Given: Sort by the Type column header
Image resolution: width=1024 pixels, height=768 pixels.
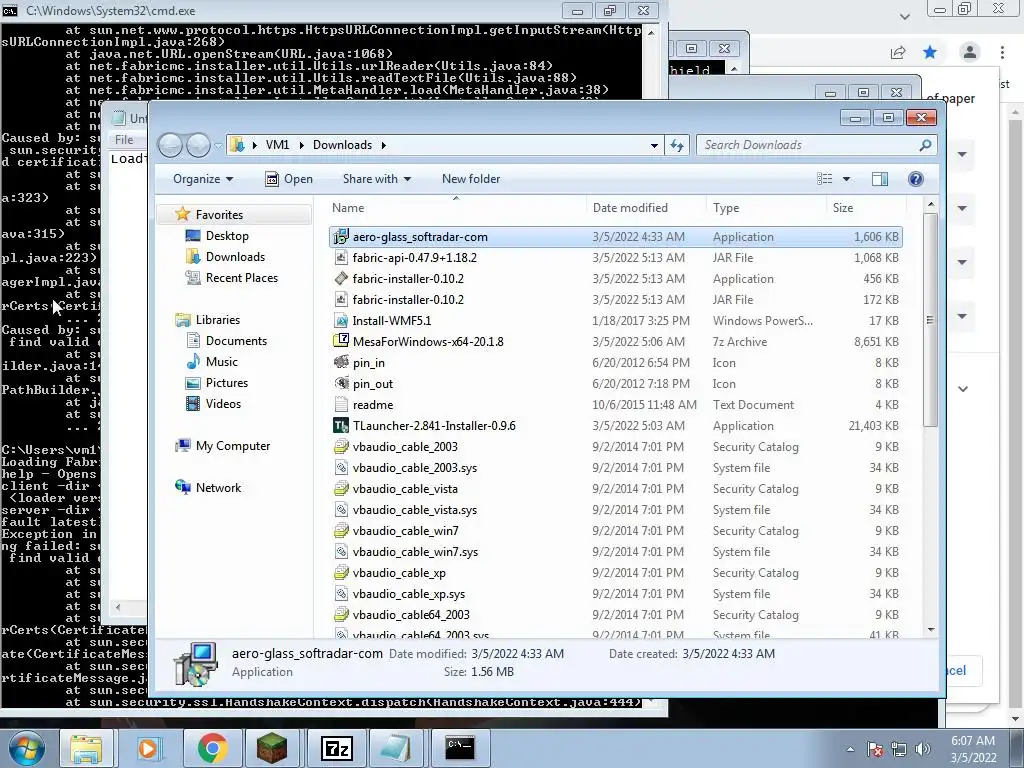Looking at the screenshot, I should pos(767,208).
